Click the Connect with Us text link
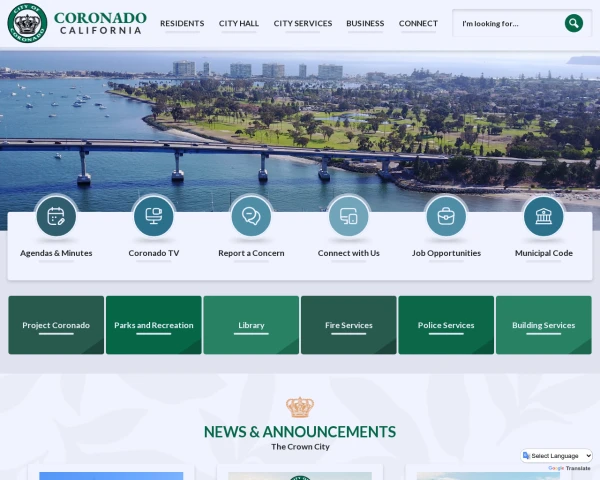Viewport: 600px width, 480px height. pos(349,253)
